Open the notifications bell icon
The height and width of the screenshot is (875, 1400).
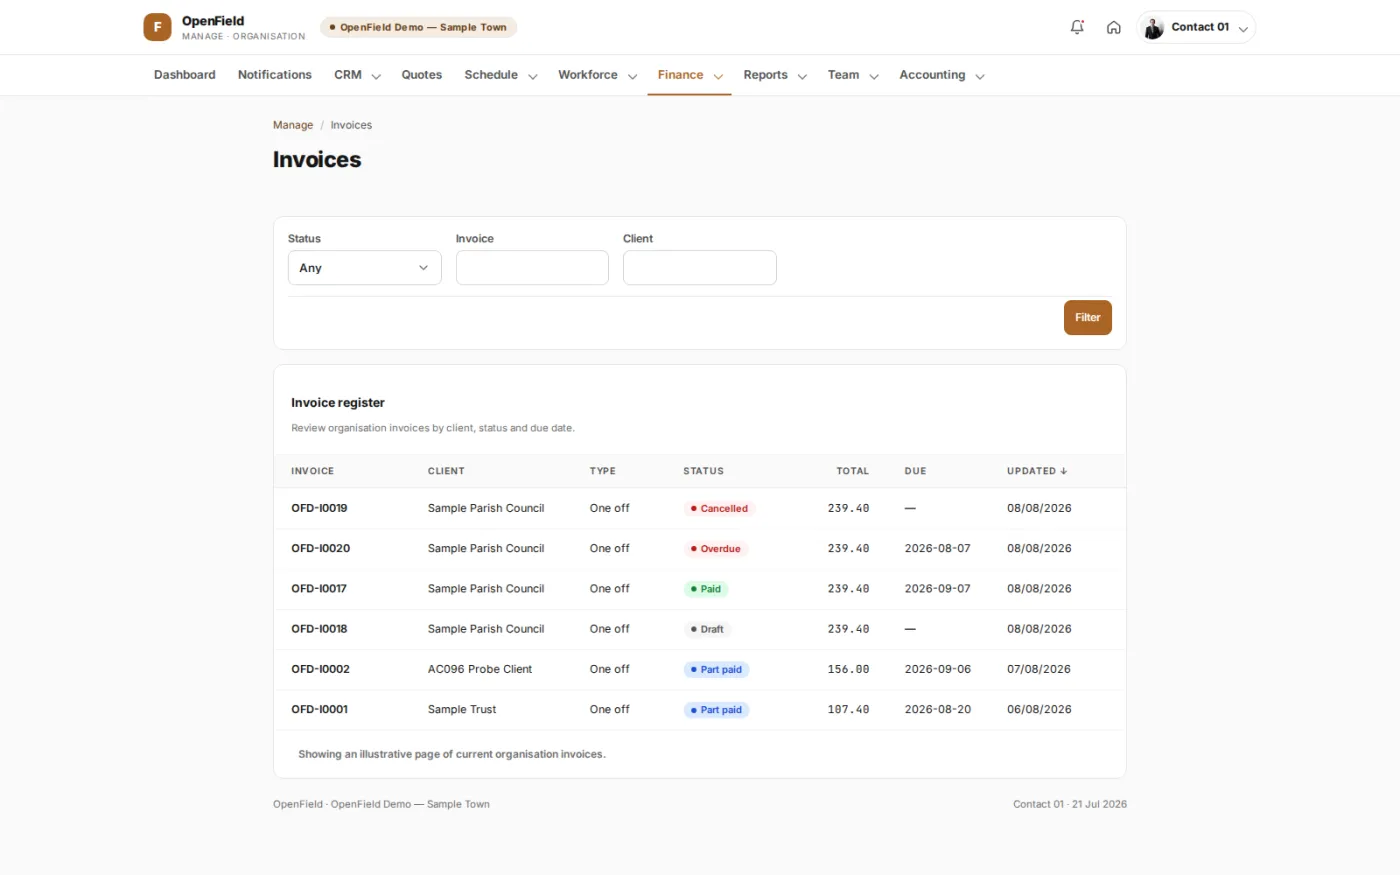(1077, 27)
